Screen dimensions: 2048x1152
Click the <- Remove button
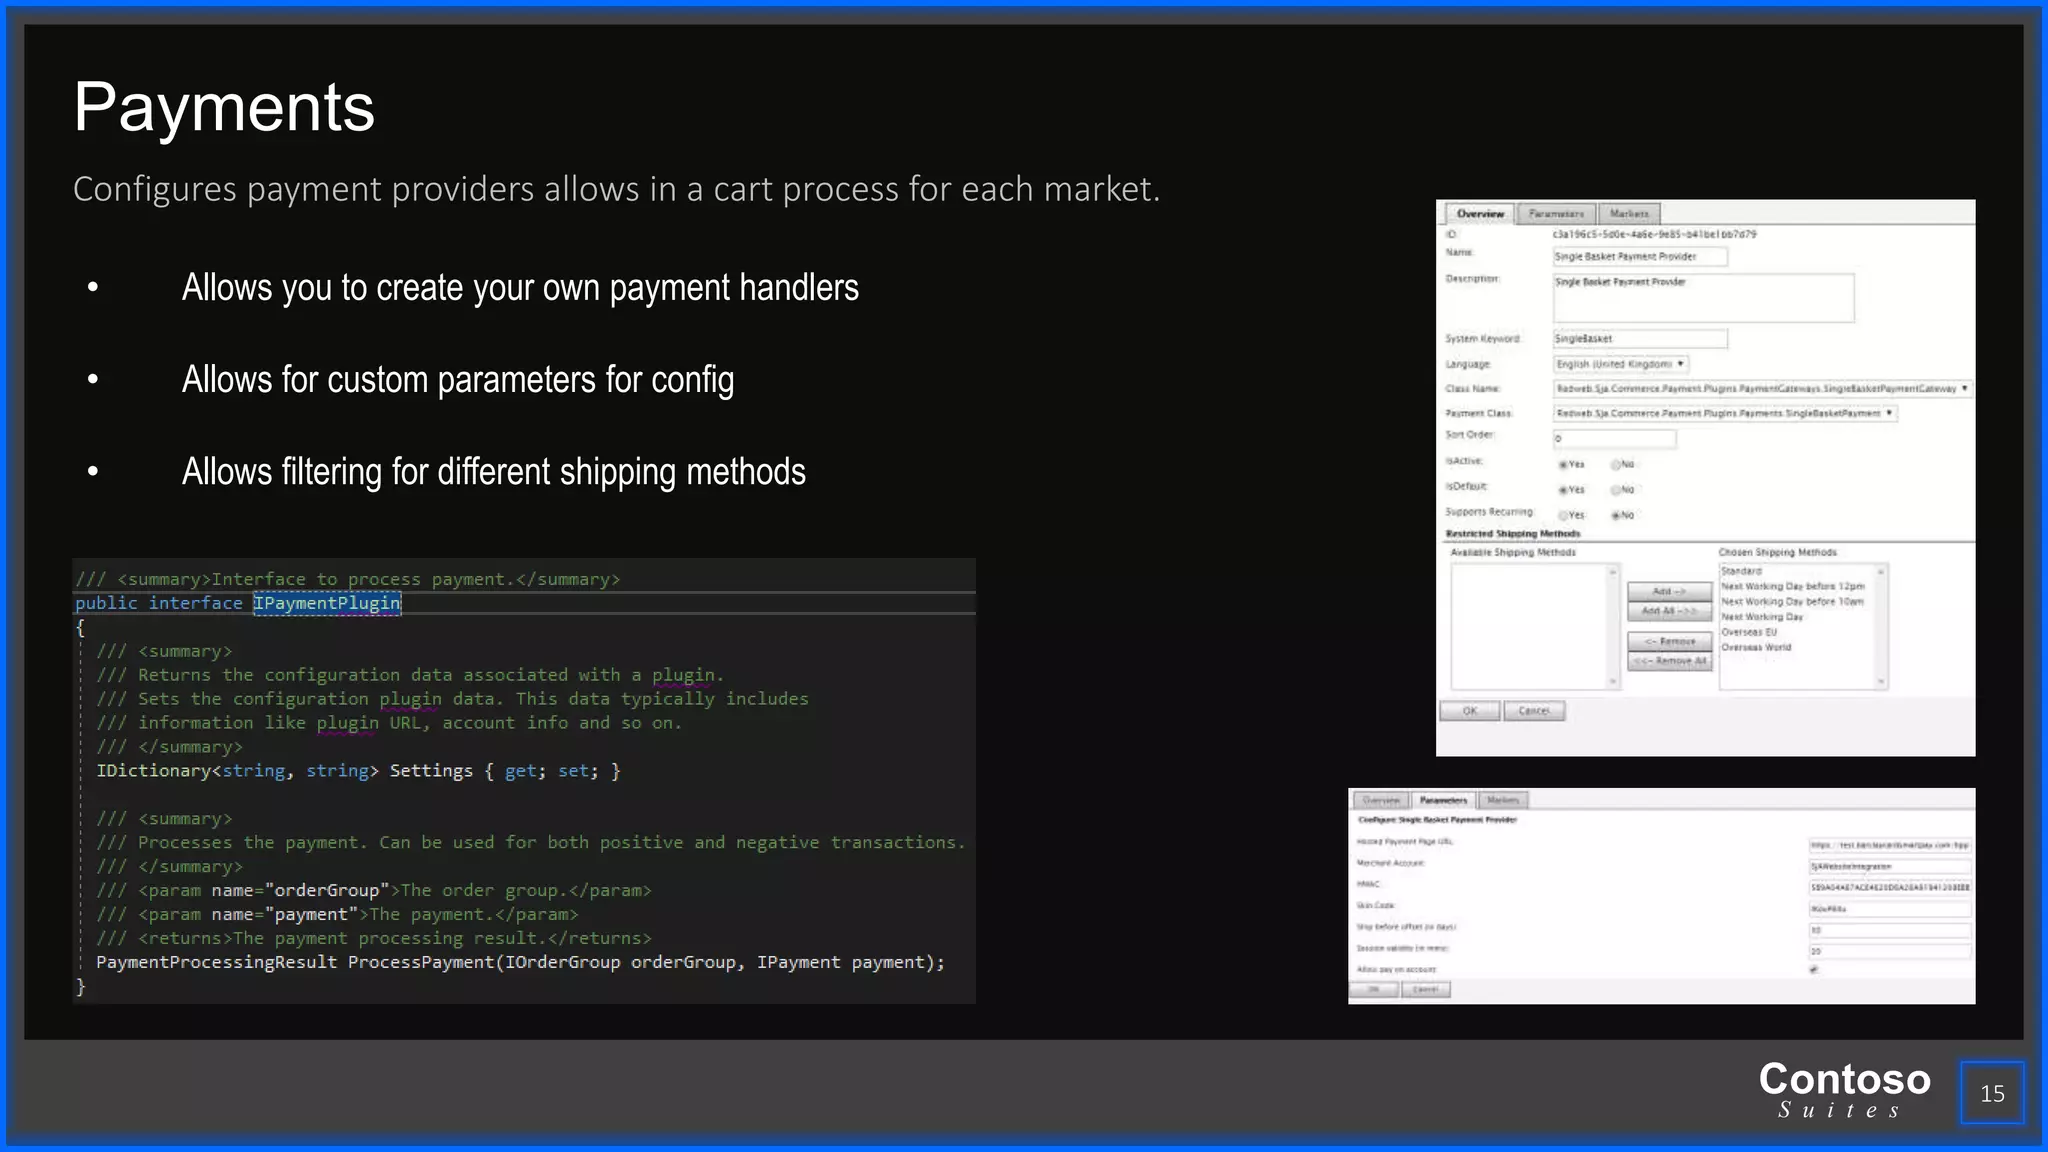click(1669, 642)
